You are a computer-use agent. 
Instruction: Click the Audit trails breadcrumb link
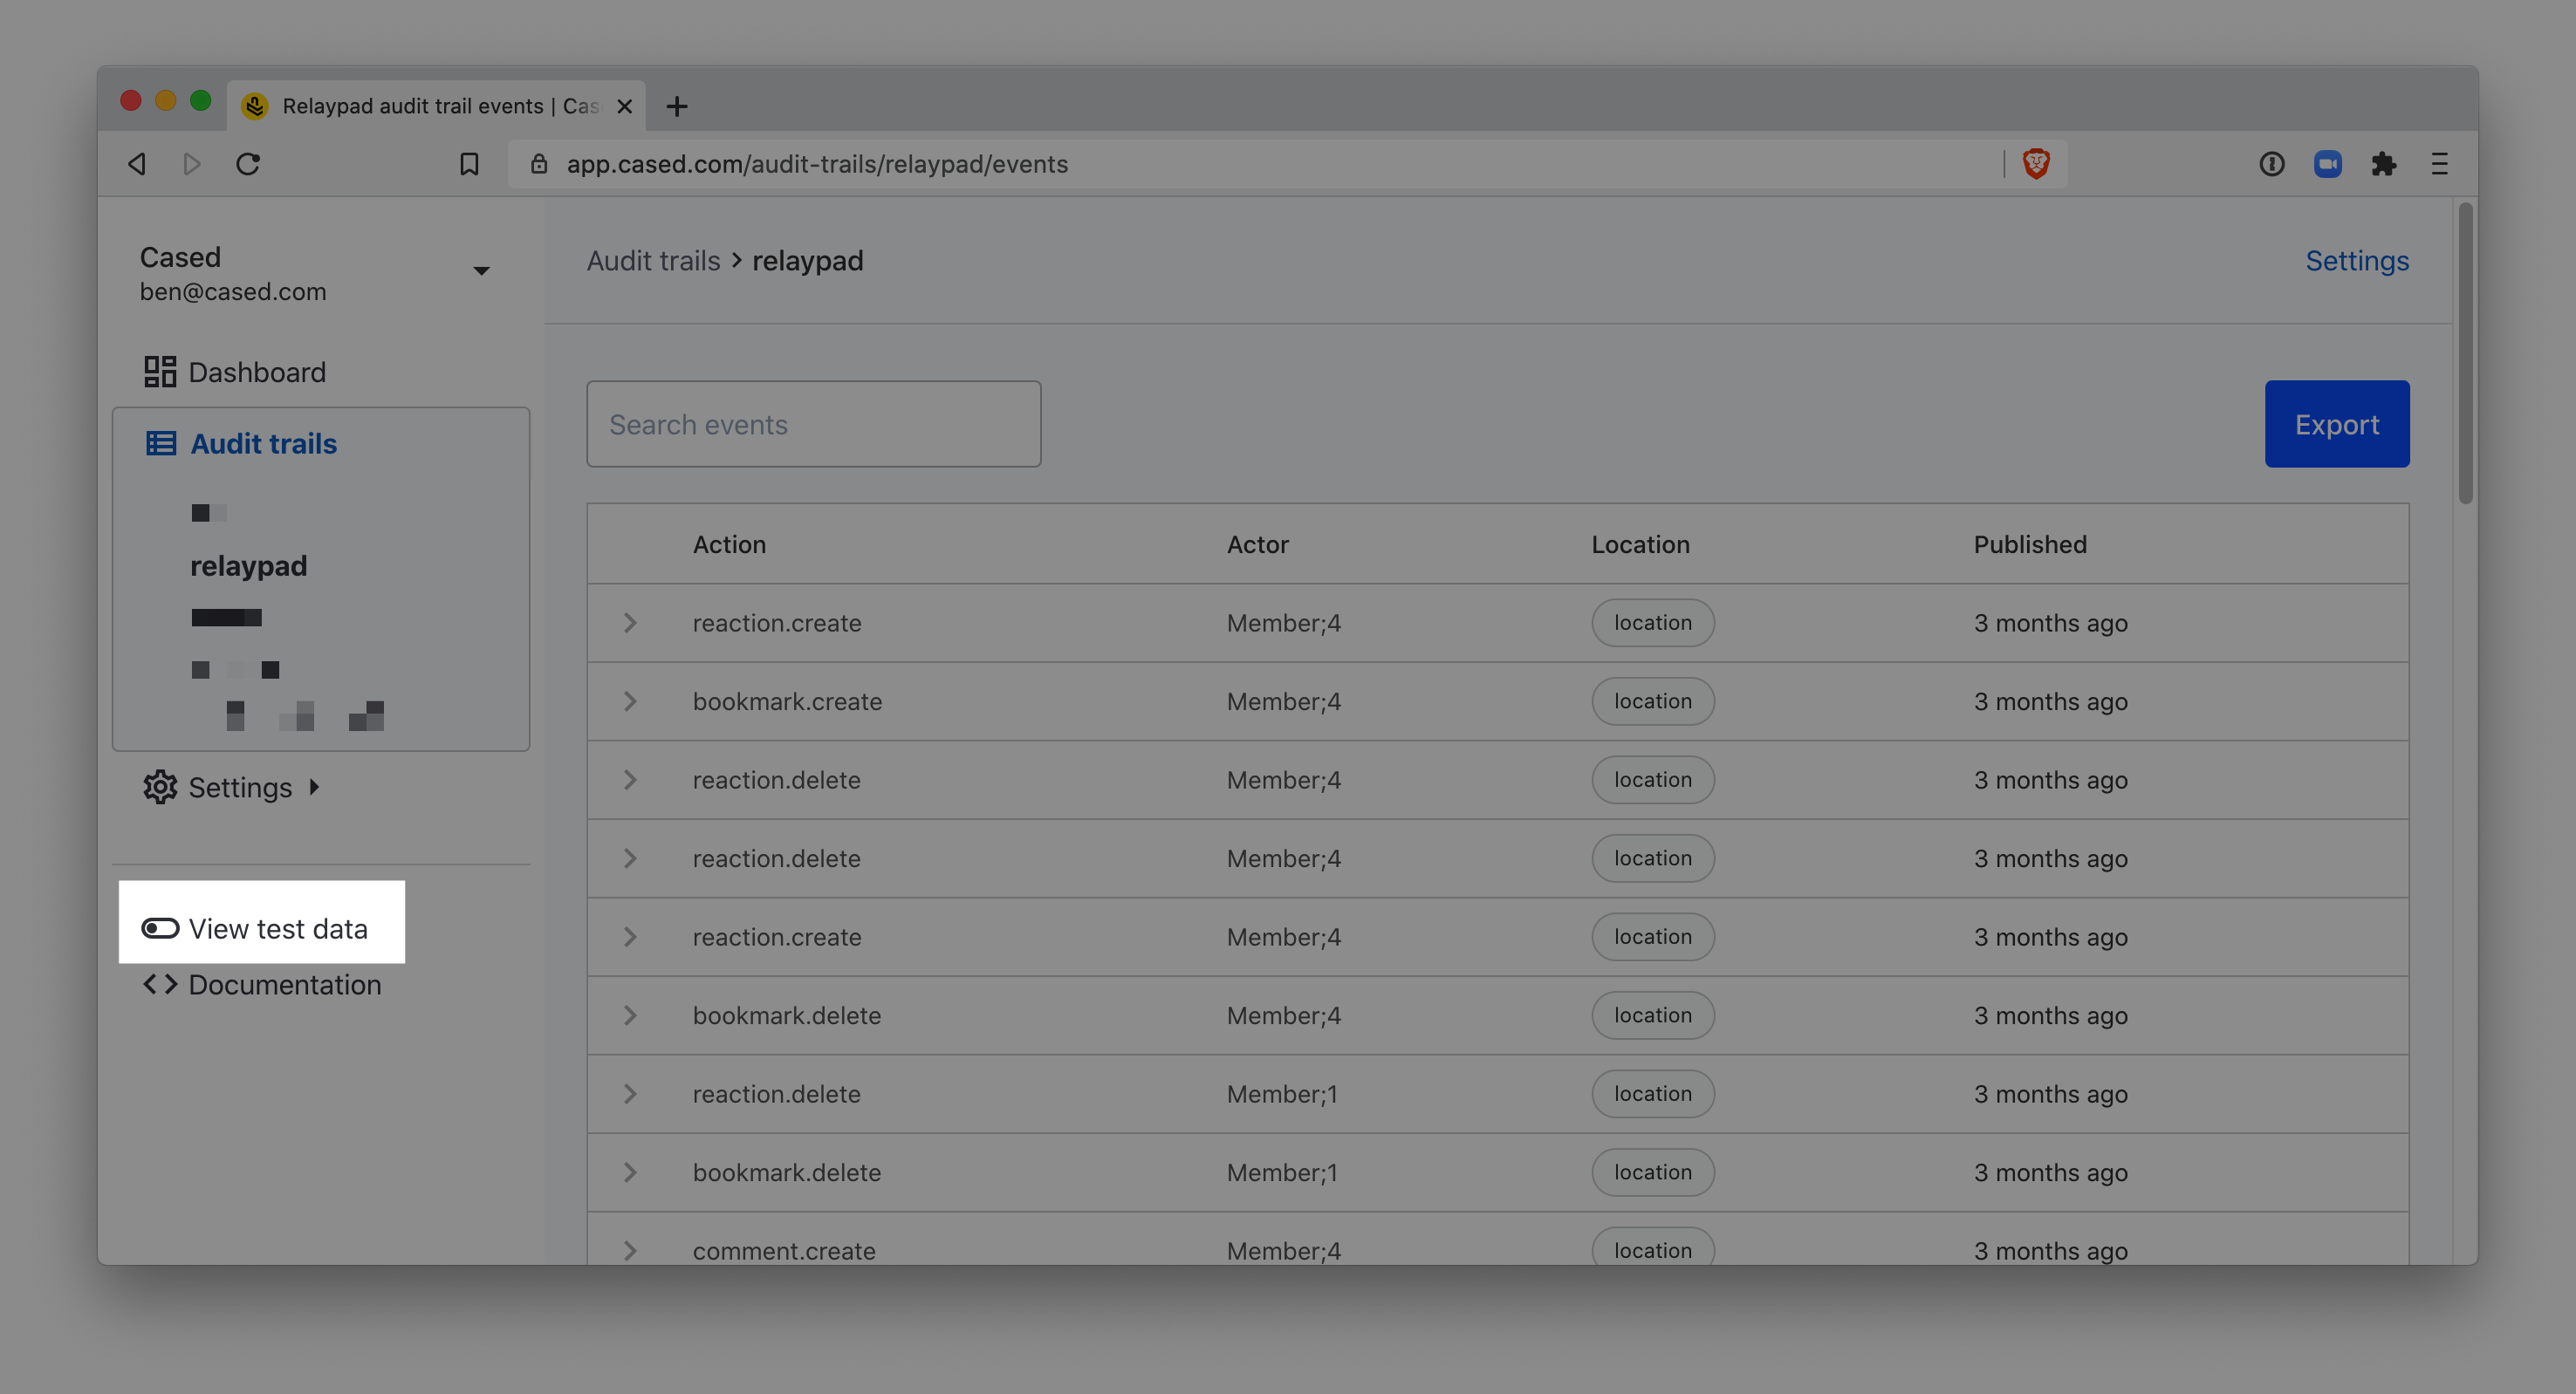point(653,261)
